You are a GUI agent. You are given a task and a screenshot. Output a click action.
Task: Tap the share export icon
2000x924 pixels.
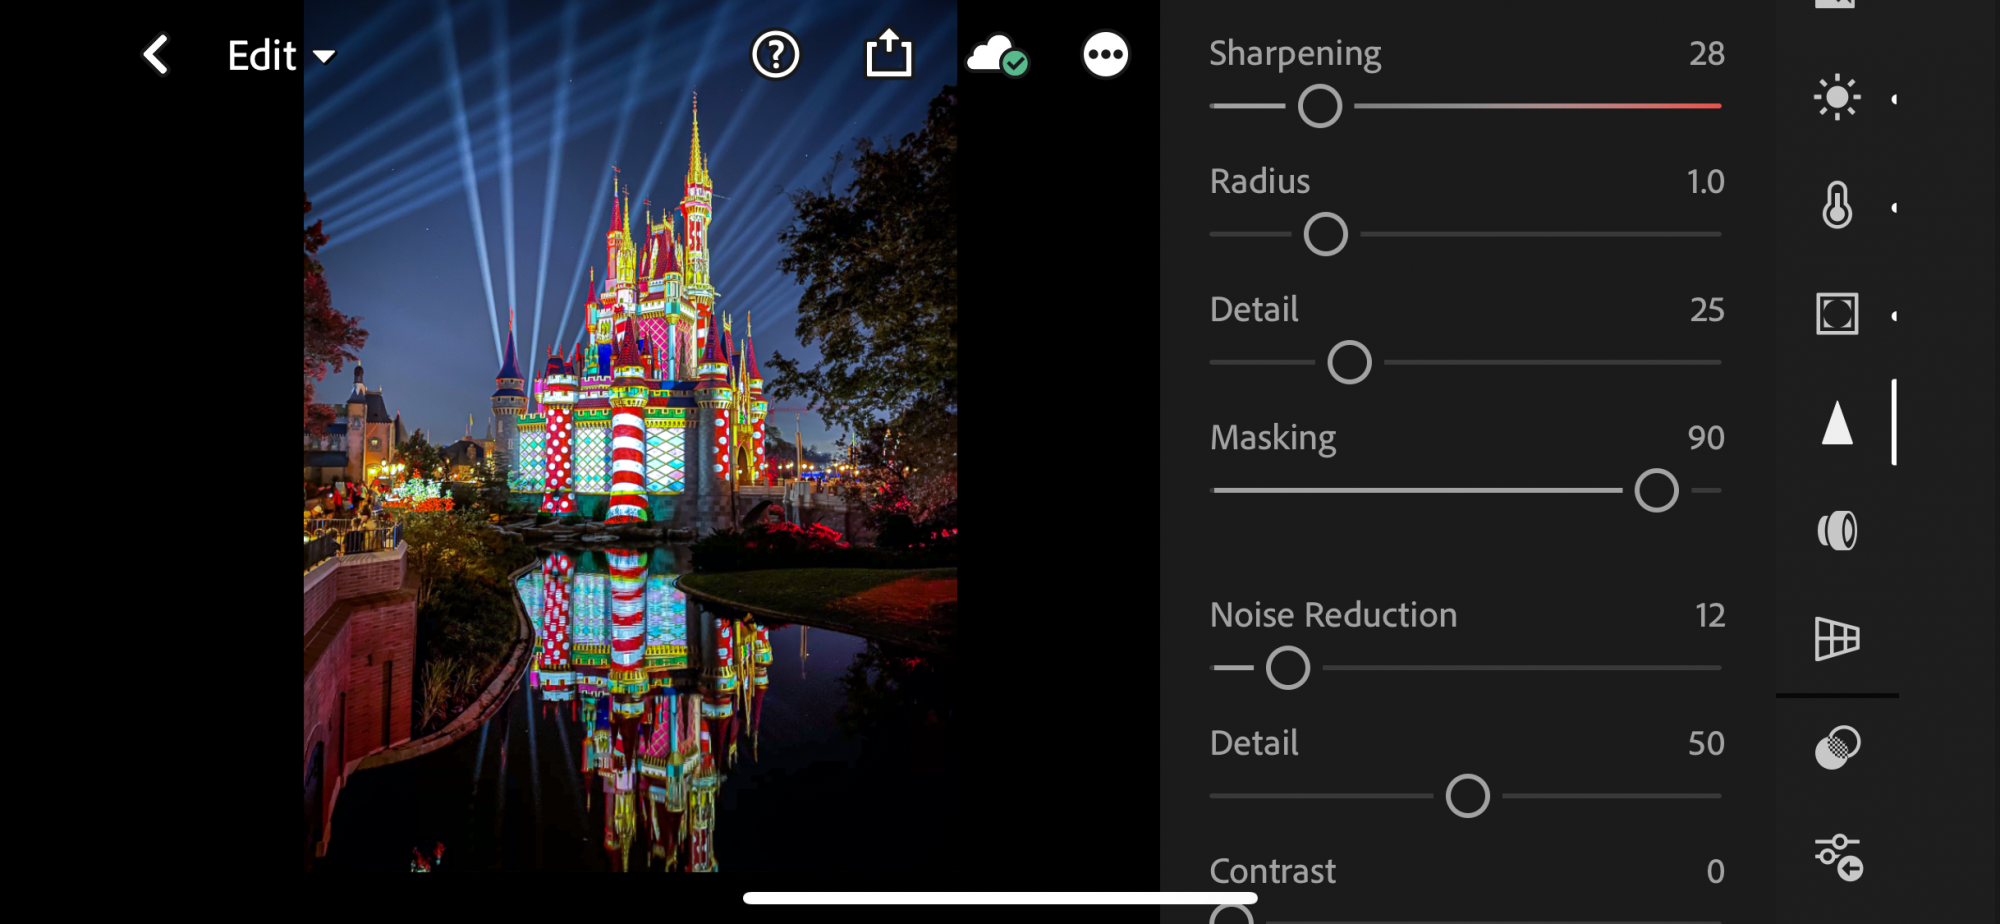888,54
